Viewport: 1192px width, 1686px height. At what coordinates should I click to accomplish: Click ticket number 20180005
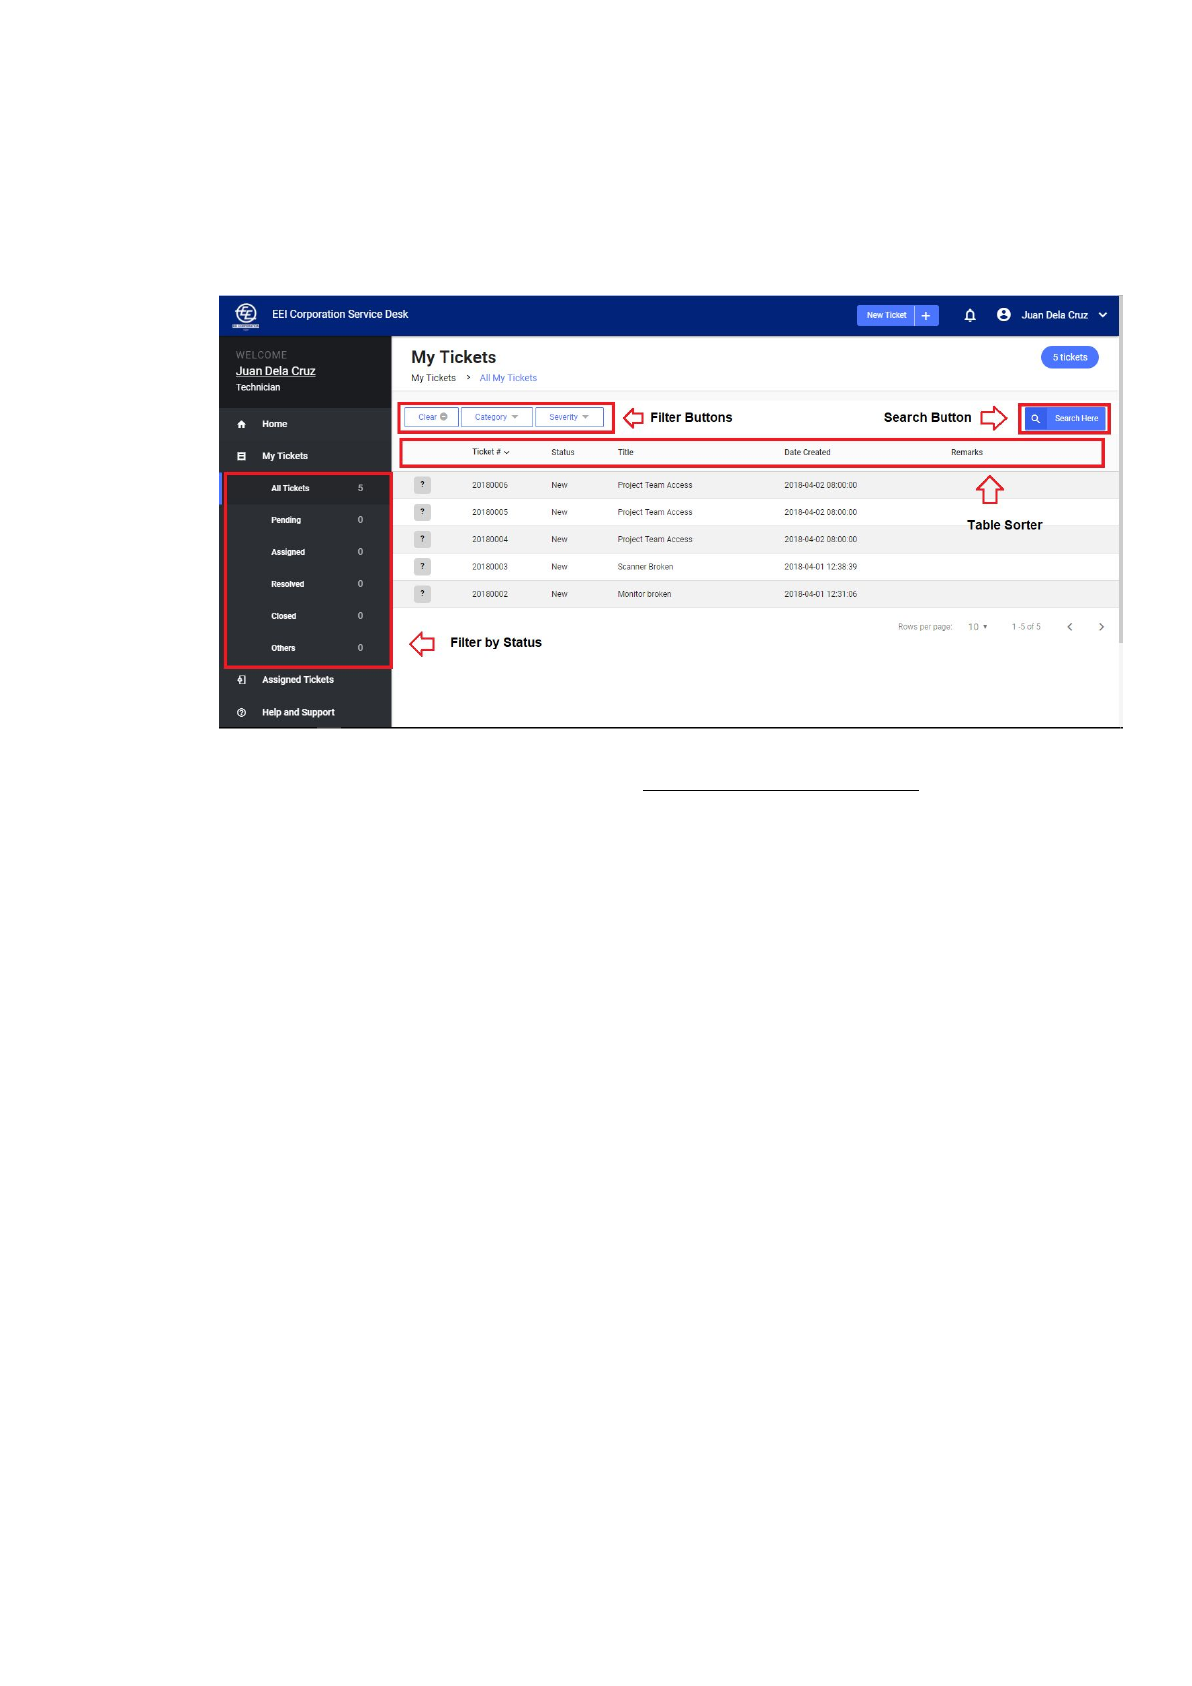[x=490, y=512]
